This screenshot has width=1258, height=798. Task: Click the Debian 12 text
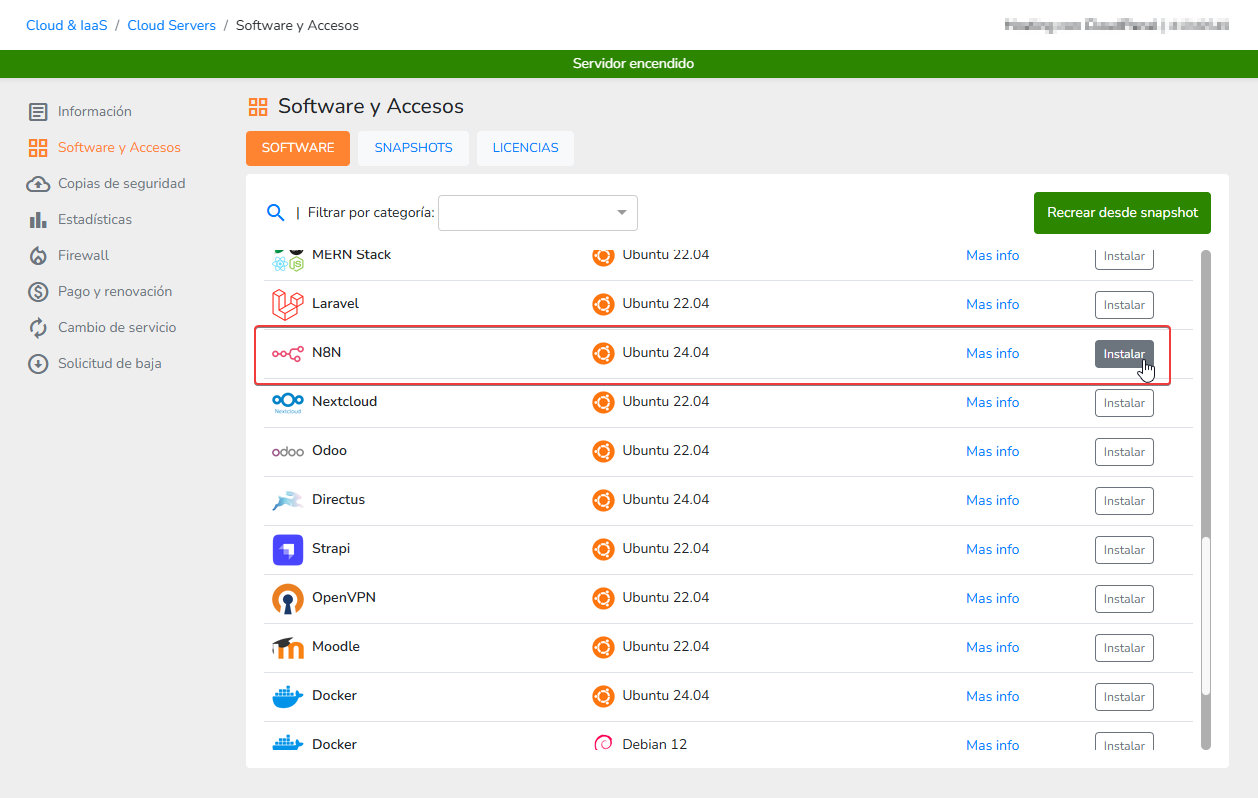655,745
